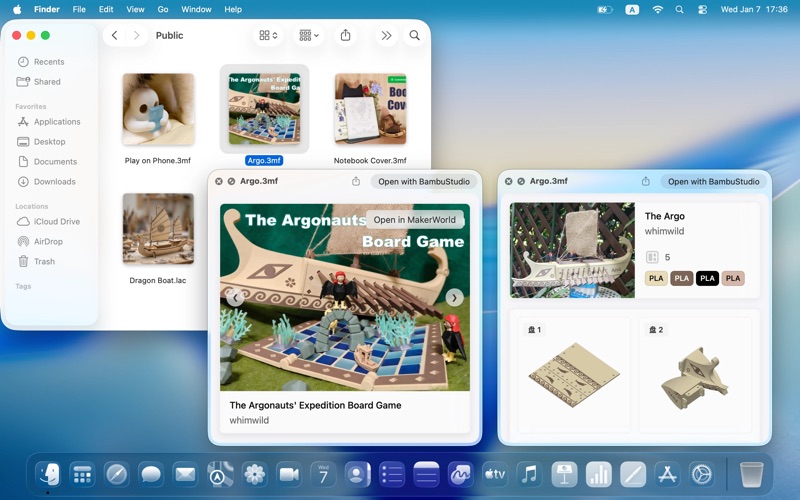Open the View menu
Screen dimensions: 800x500
point(135,9)
